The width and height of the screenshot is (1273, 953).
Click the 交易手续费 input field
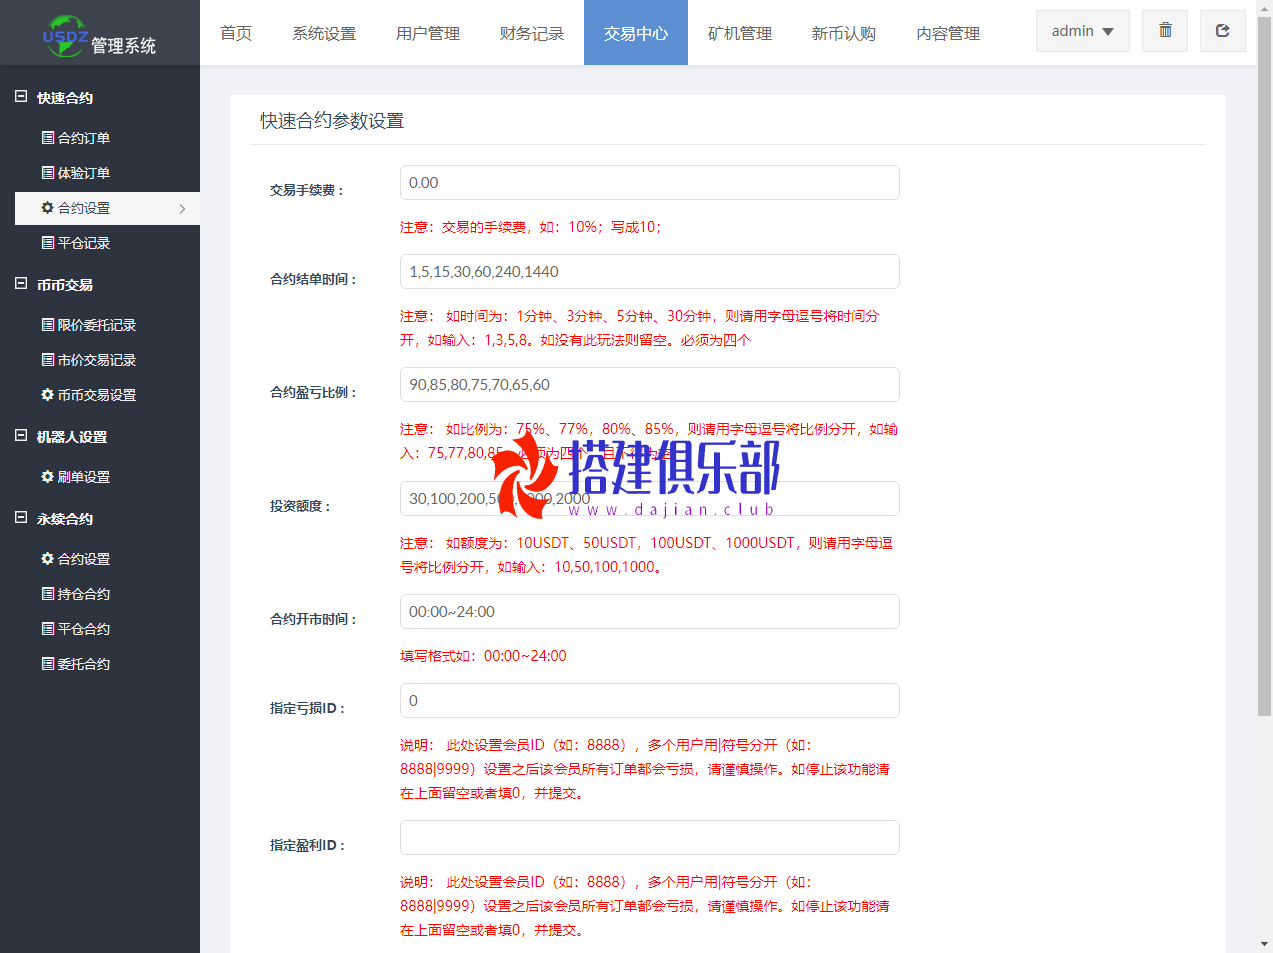(649, 183)
